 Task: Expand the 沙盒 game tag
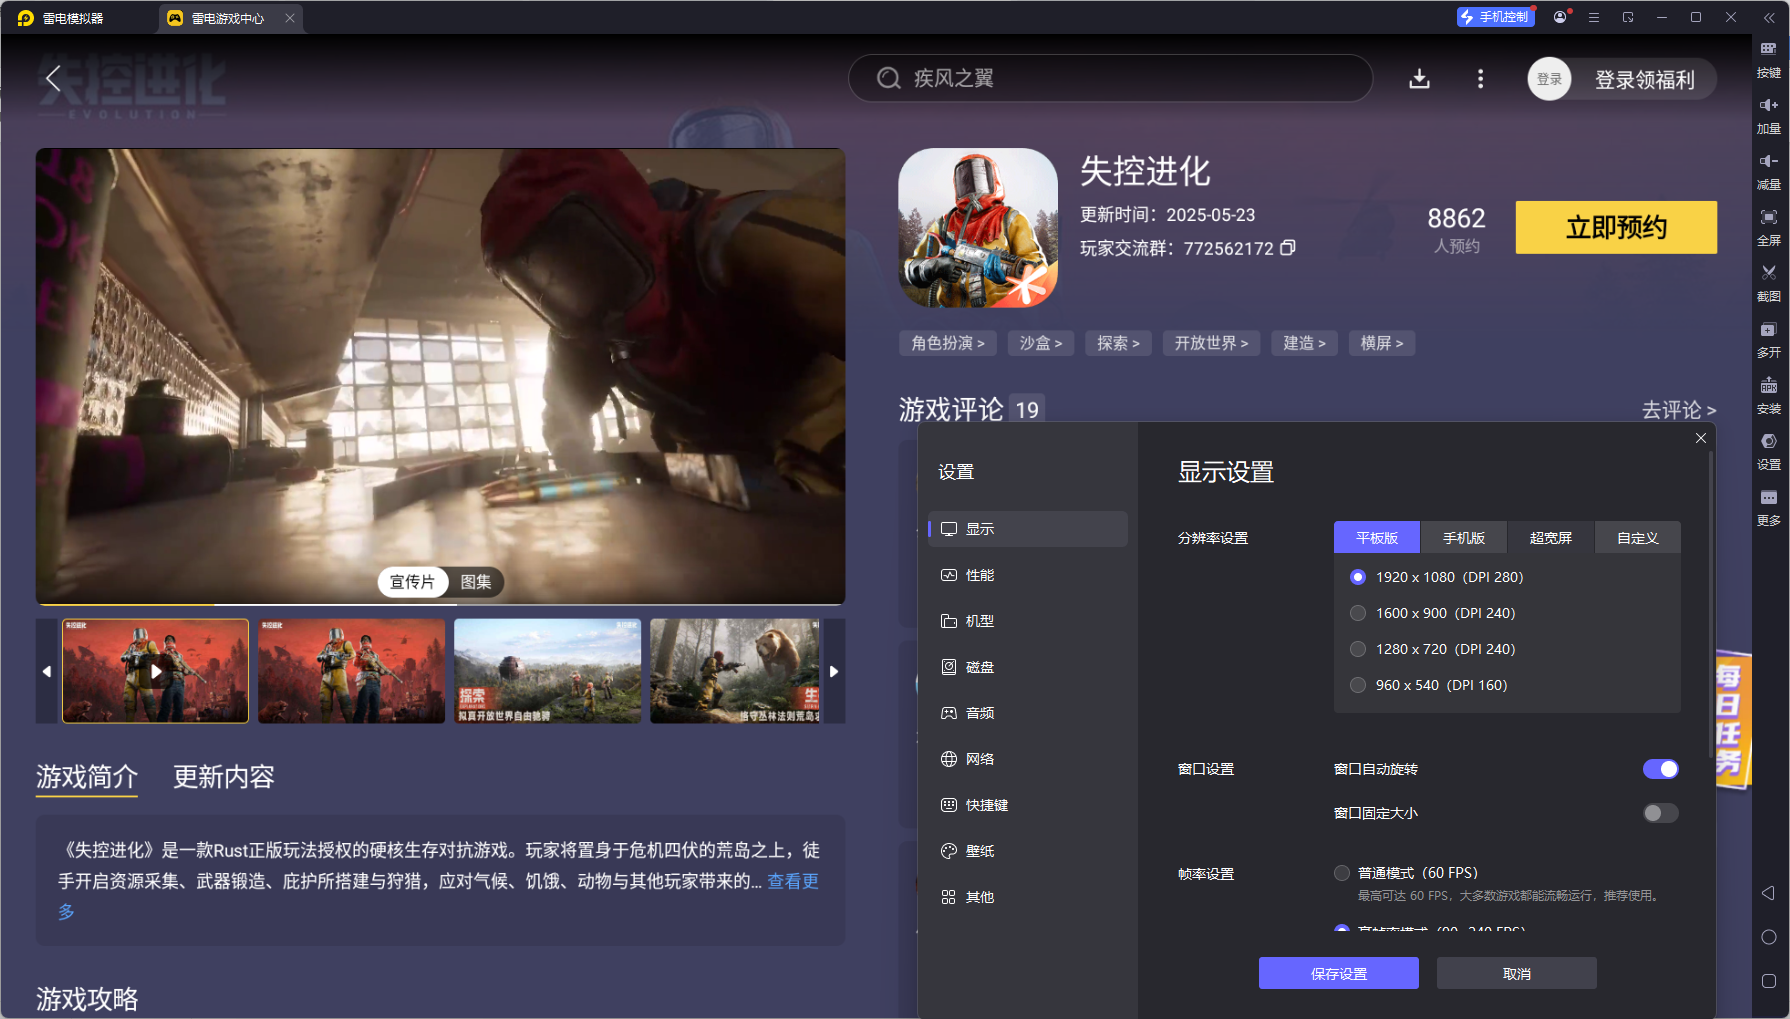point(1040,343)
